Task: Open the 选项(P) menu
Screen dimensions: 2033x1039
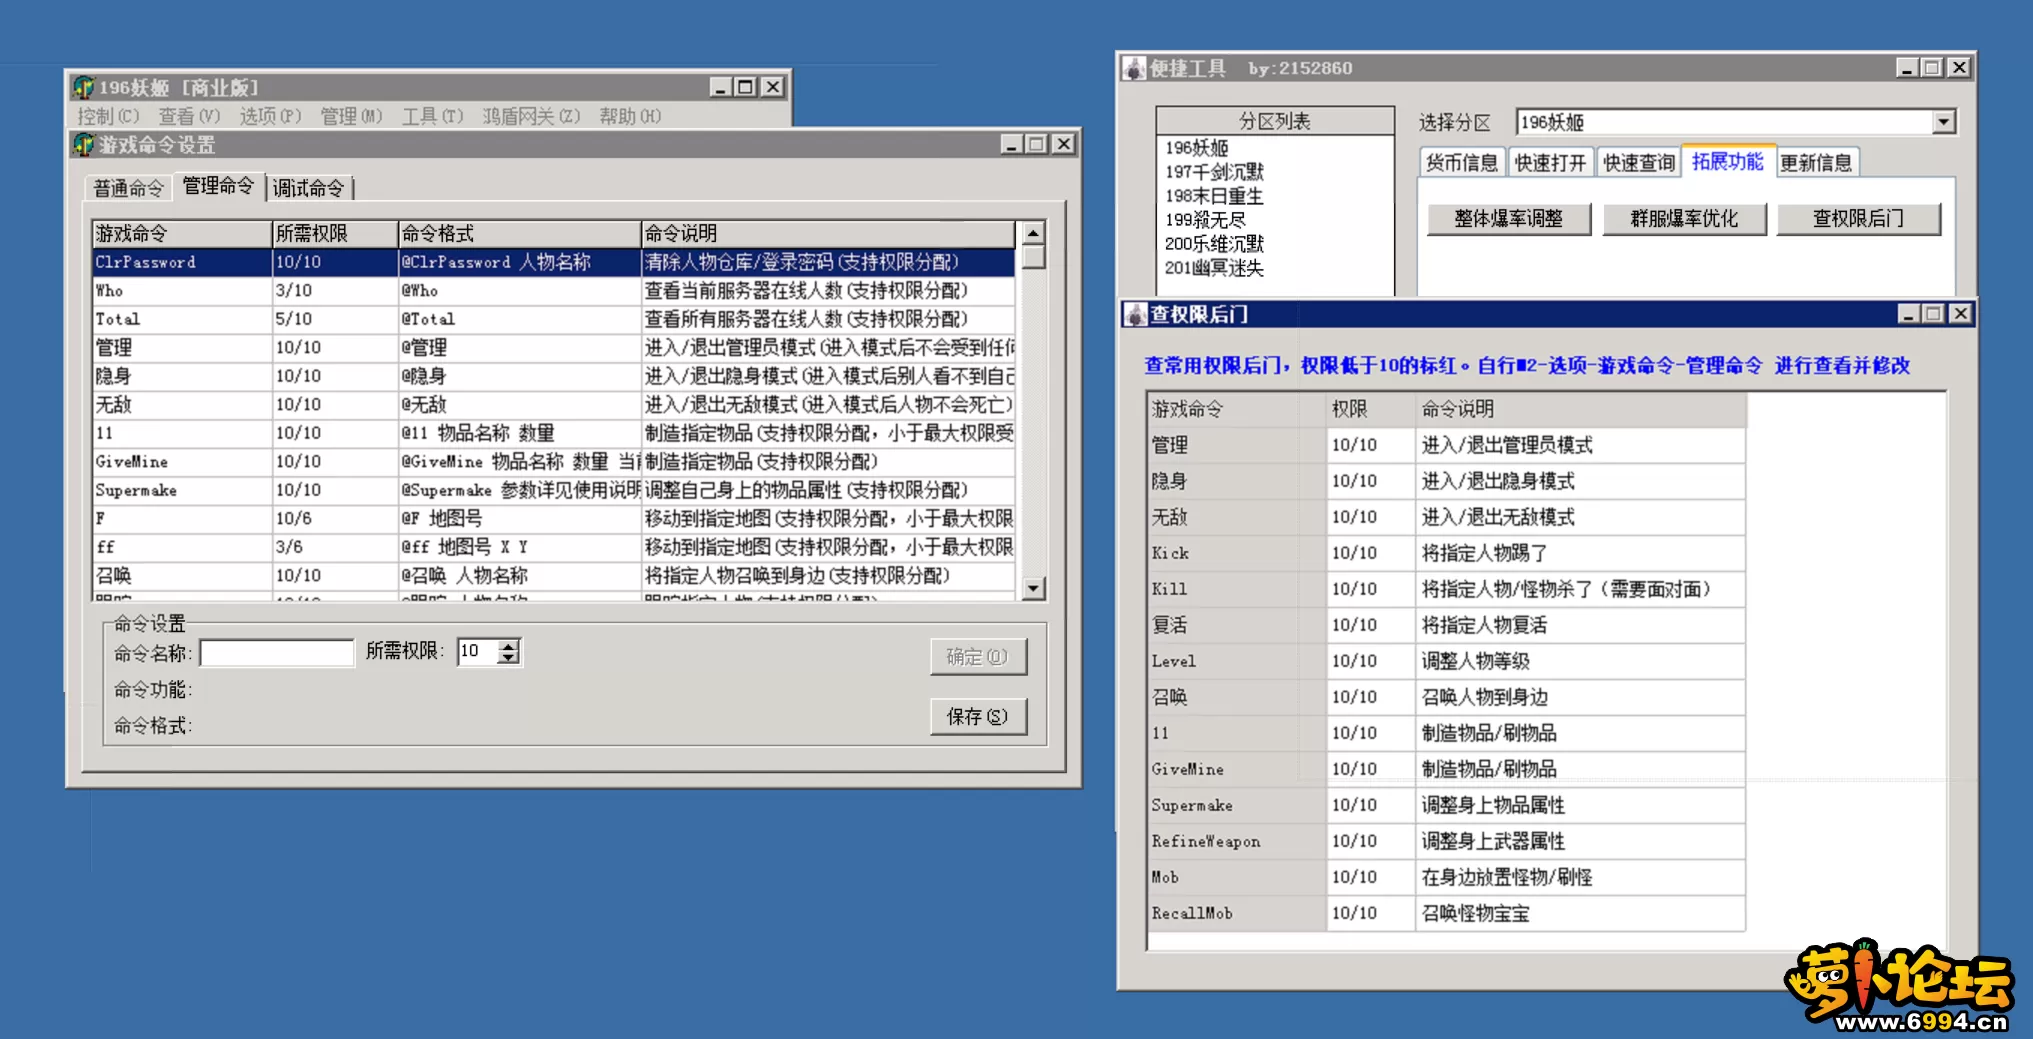Action: point(270,116)
